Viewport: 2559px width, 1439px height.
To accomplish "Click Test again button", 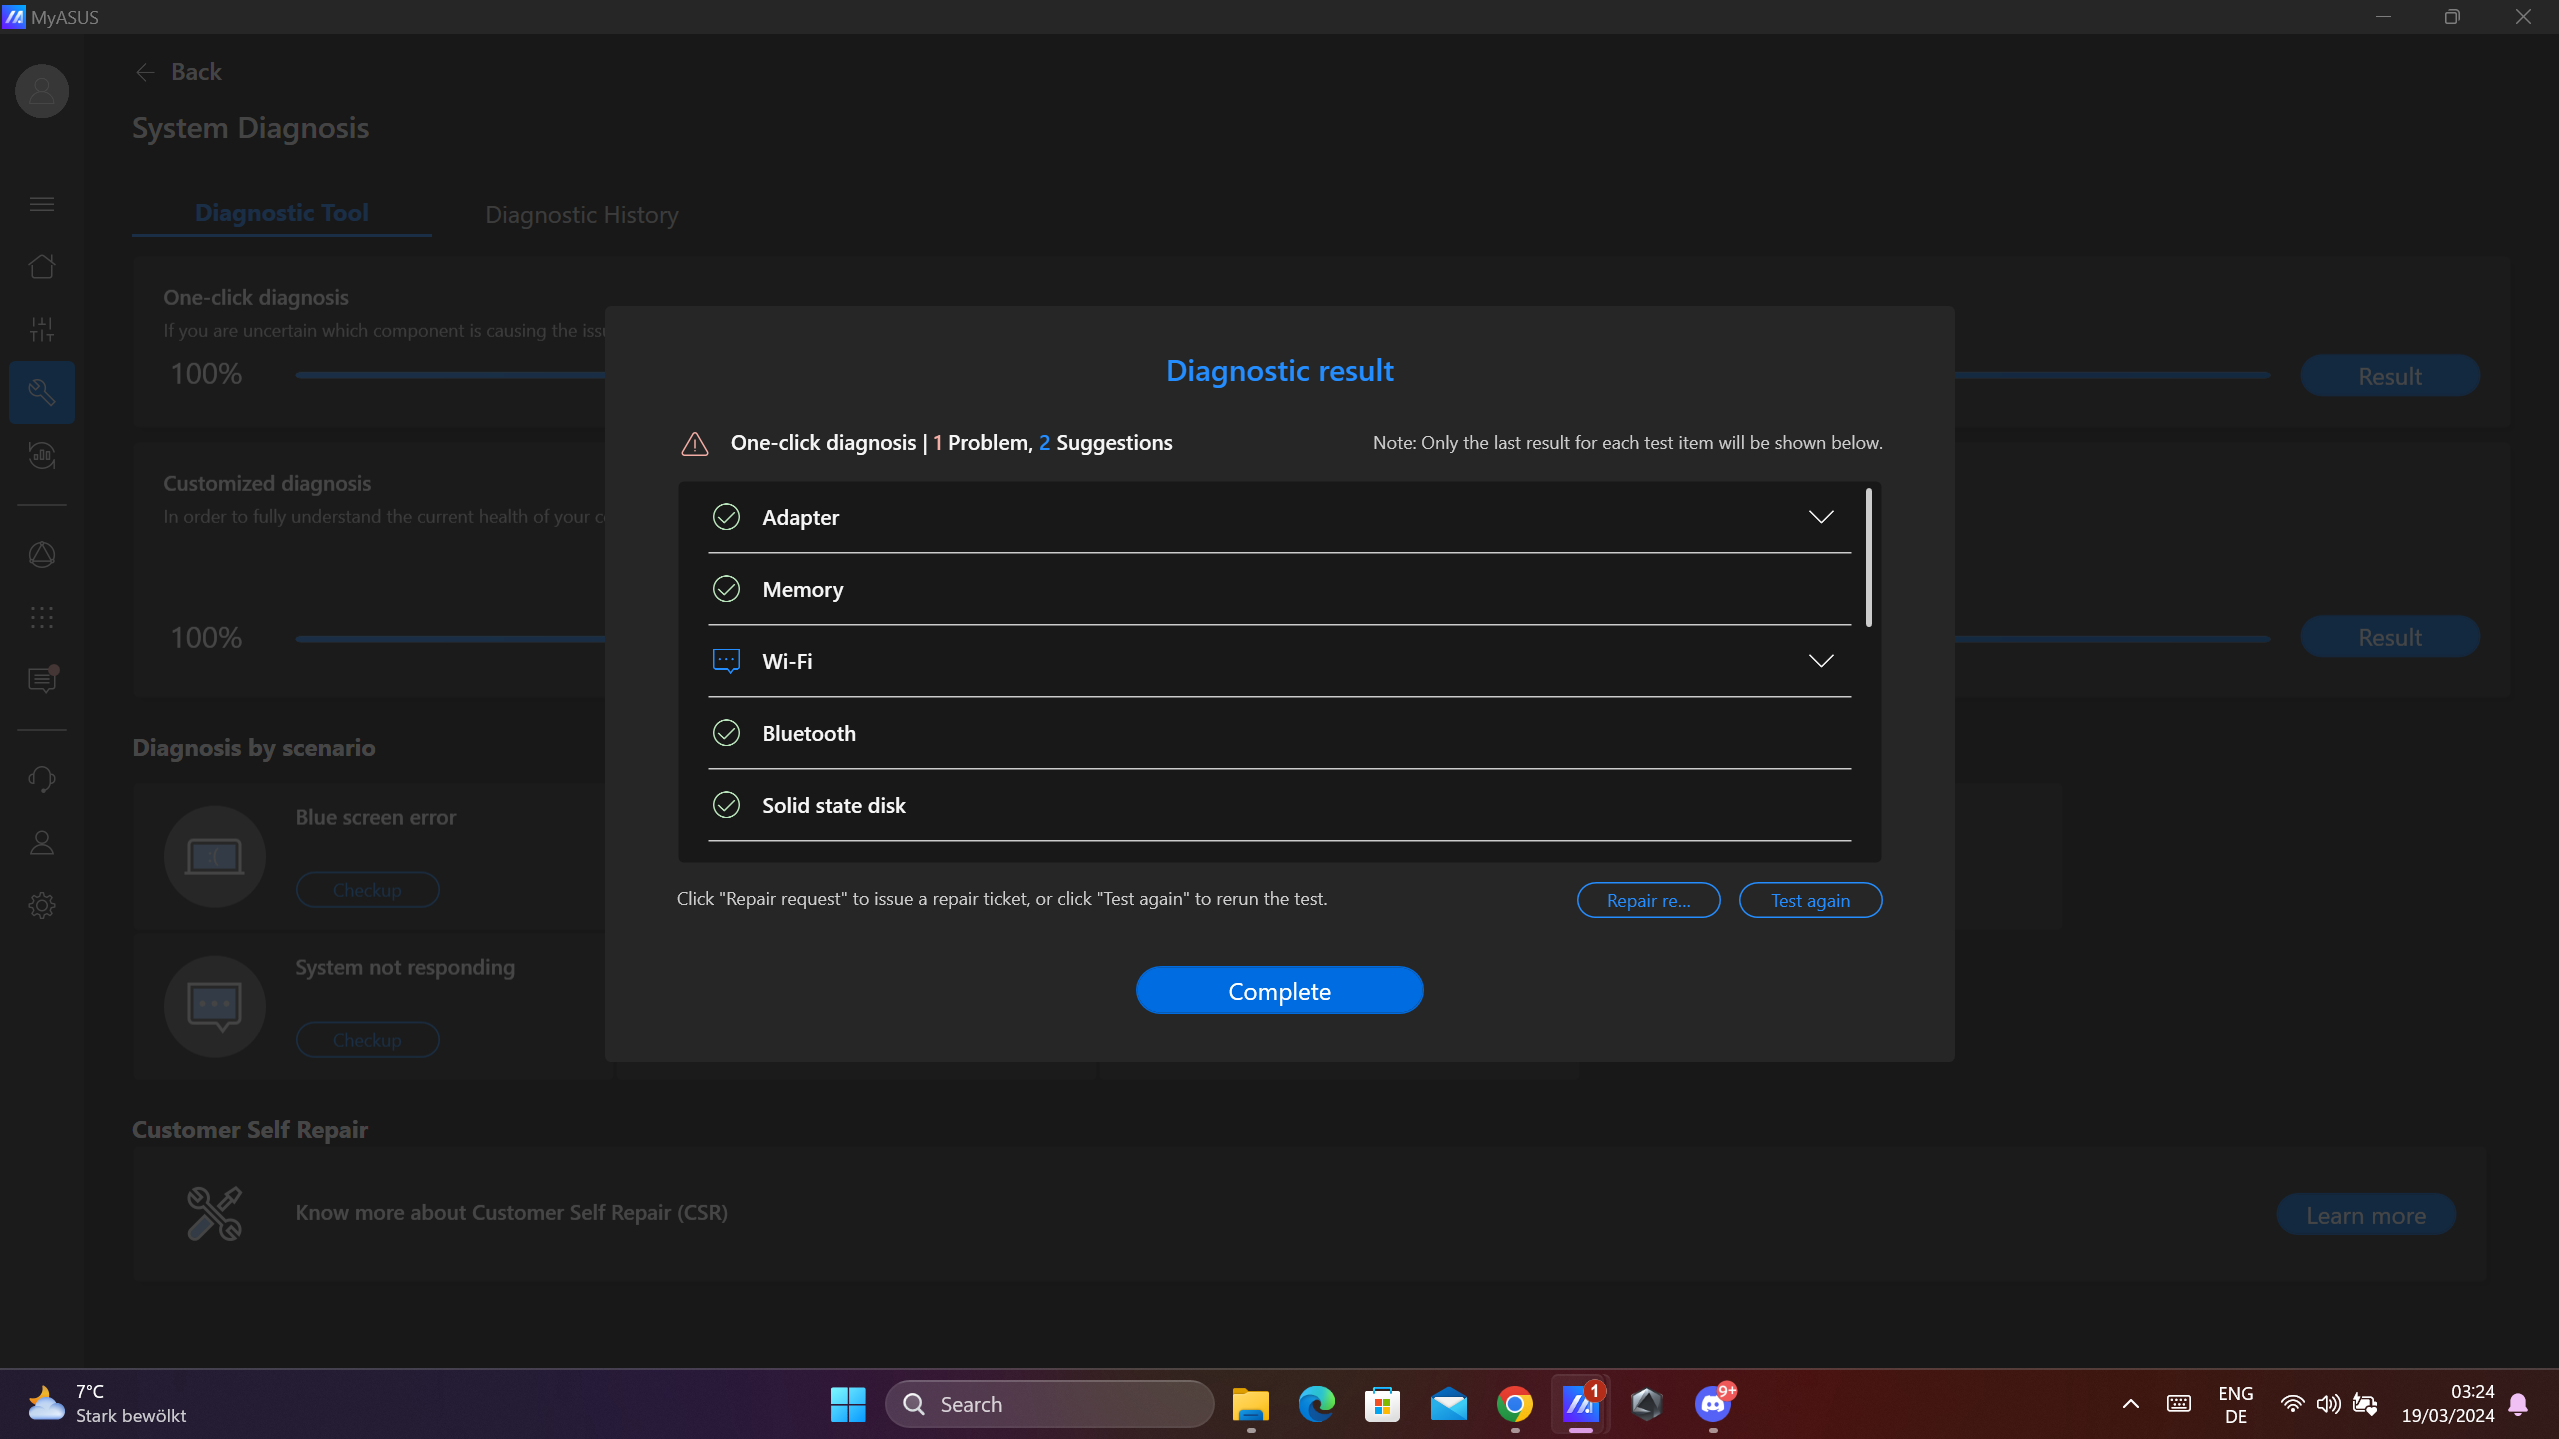I will coord(1810,900).
